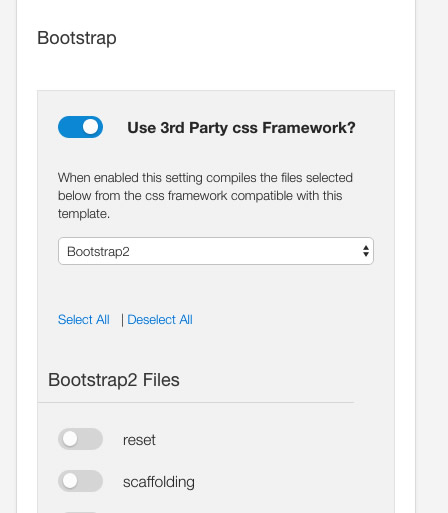
Task: Toggle the partially visible switch below scaffolding
Action: pyautogui.click(x=80, y=512)
